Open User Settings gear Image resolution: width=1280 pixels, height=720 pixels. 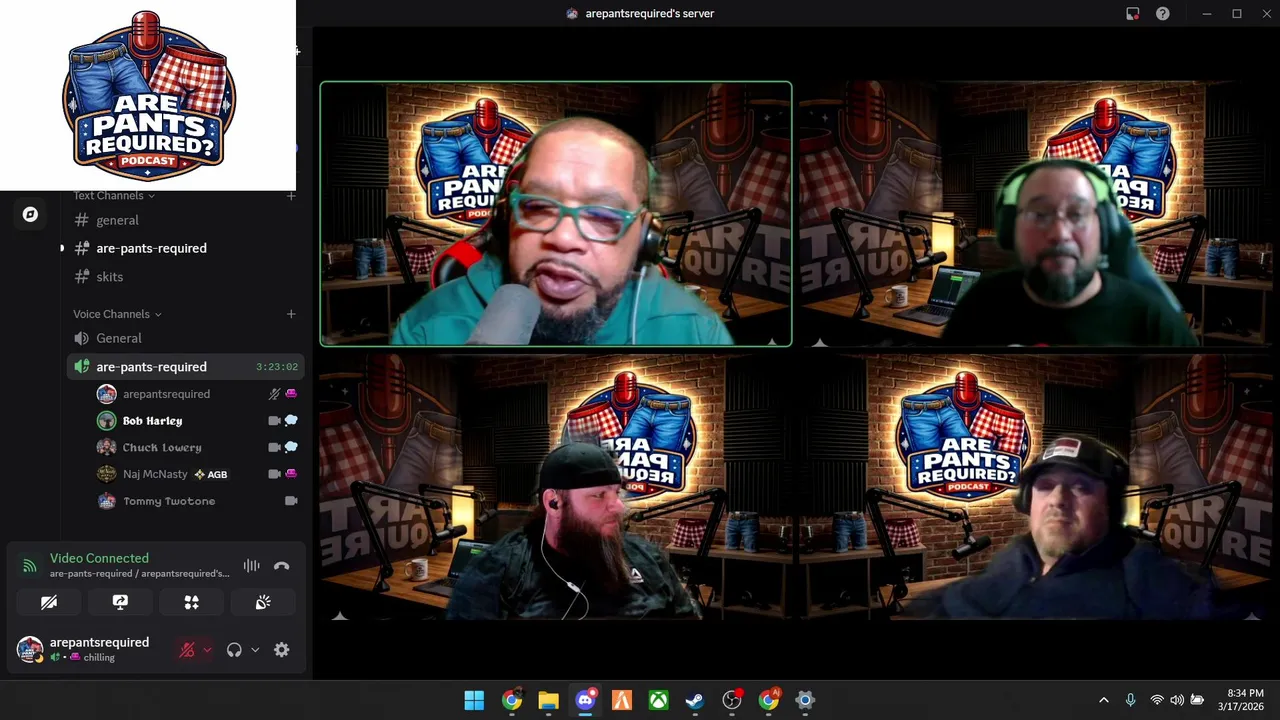point(282,650)
